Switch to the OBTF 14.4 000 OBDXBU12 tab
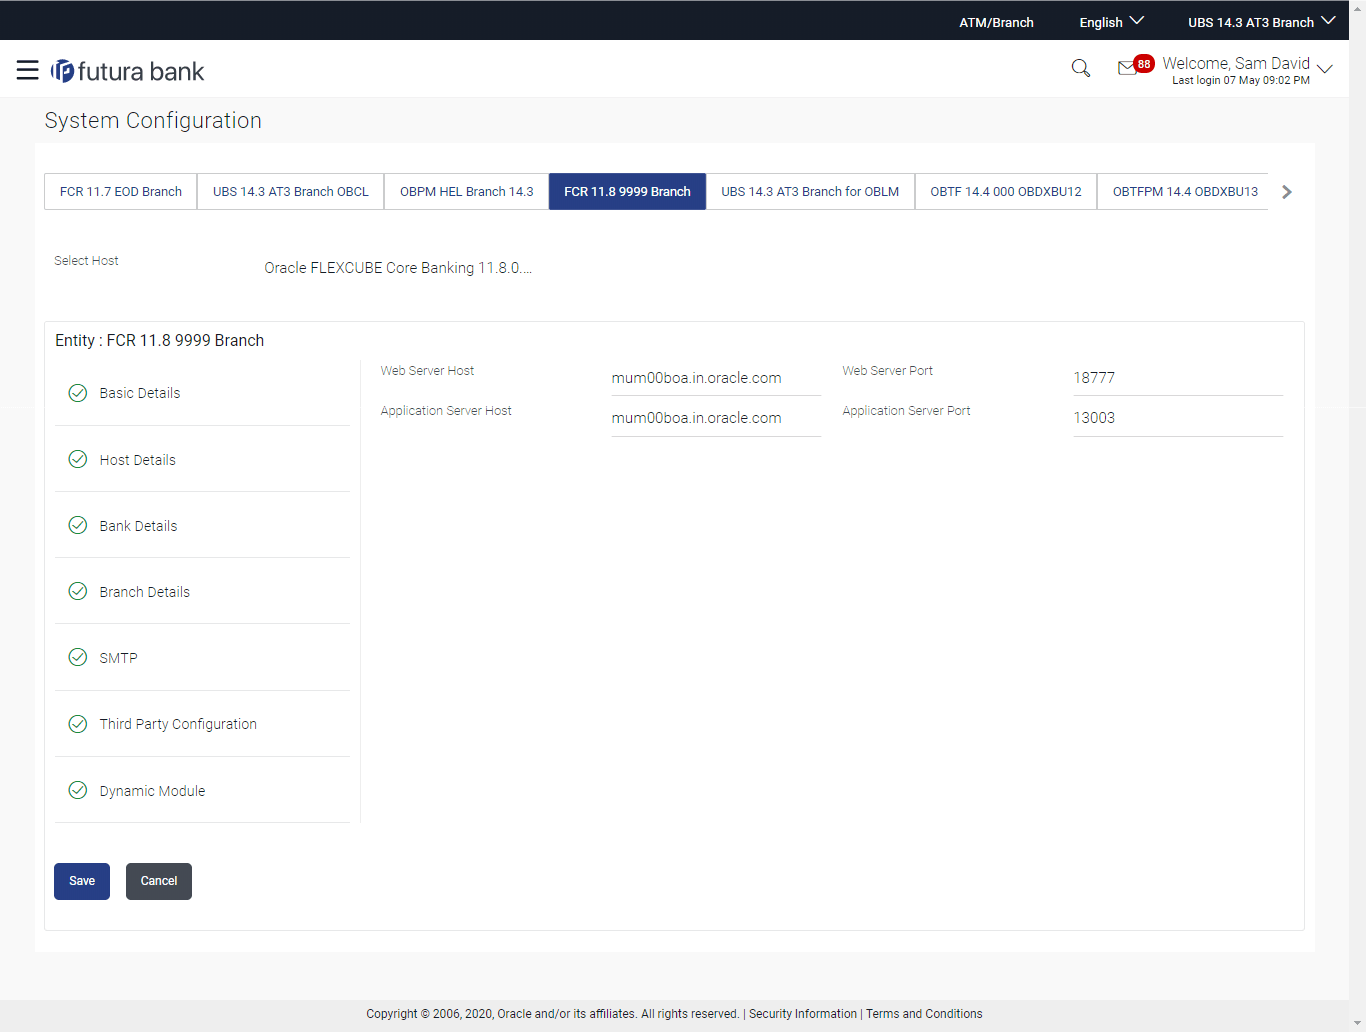 tap(1006, 192)
